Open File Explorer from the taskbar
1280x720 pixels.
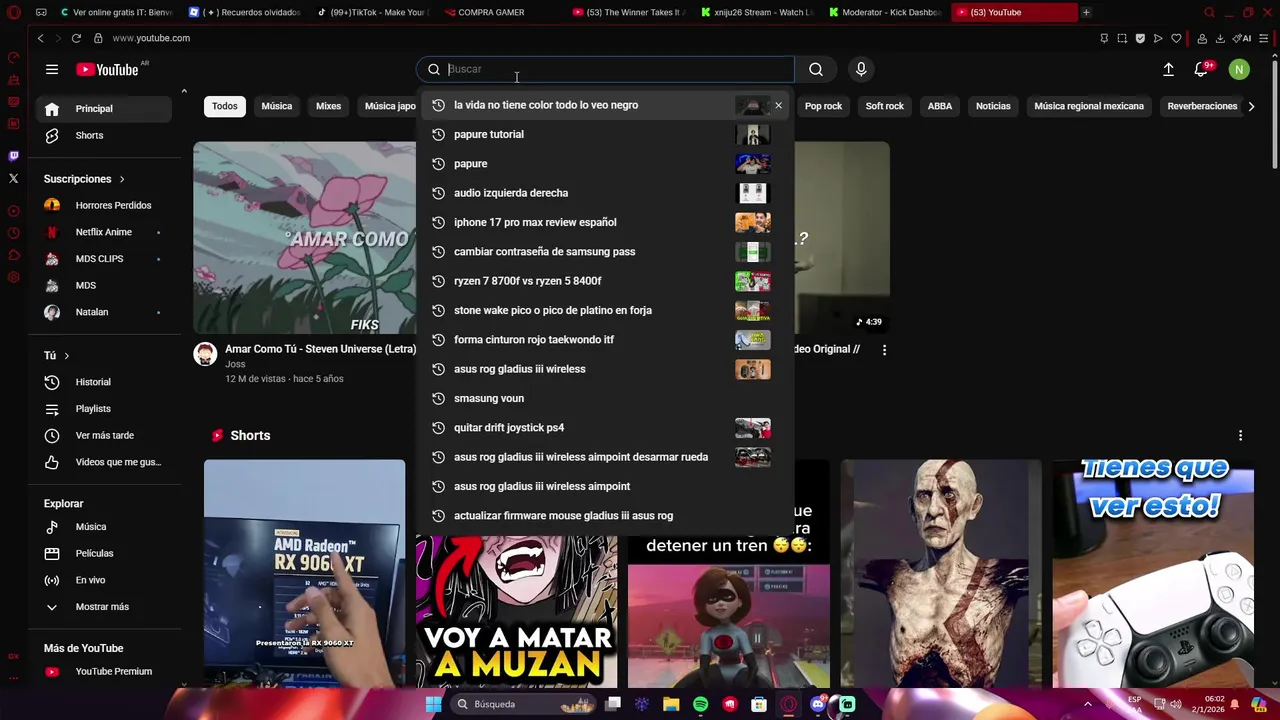pyautogui.click(x=671, y=704)
